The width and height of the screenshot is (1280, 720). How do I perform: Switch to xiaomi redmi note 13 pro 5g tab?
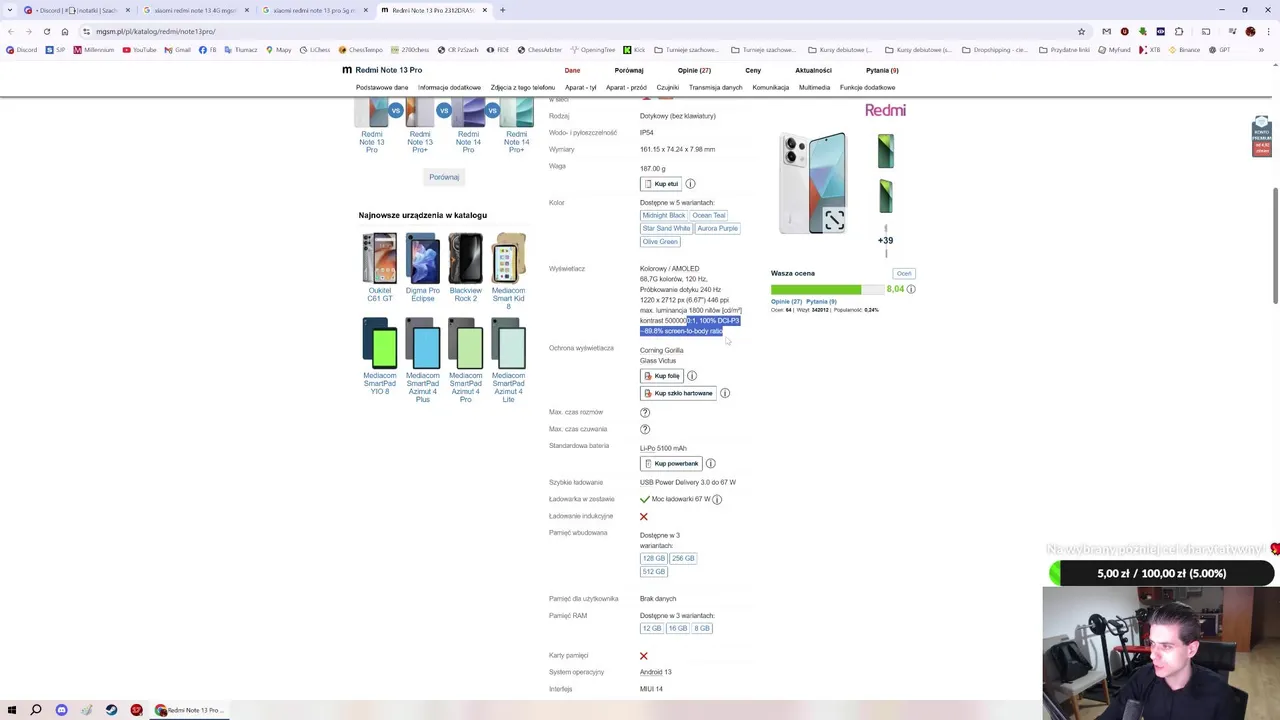click(x=311, y=10)
